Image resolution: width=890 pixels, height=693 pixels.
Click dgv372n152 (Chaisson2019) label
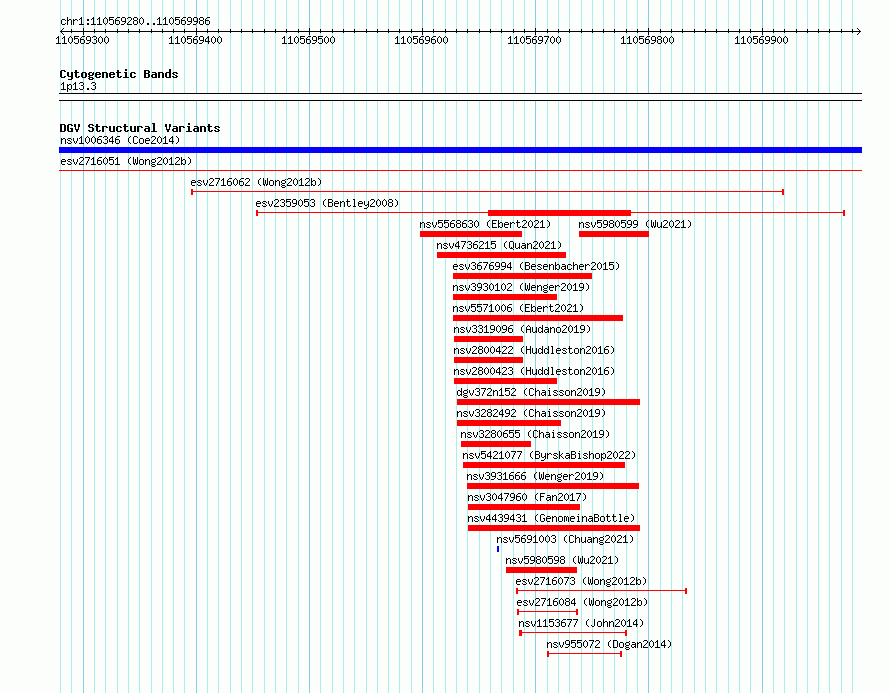coord(531,392)
